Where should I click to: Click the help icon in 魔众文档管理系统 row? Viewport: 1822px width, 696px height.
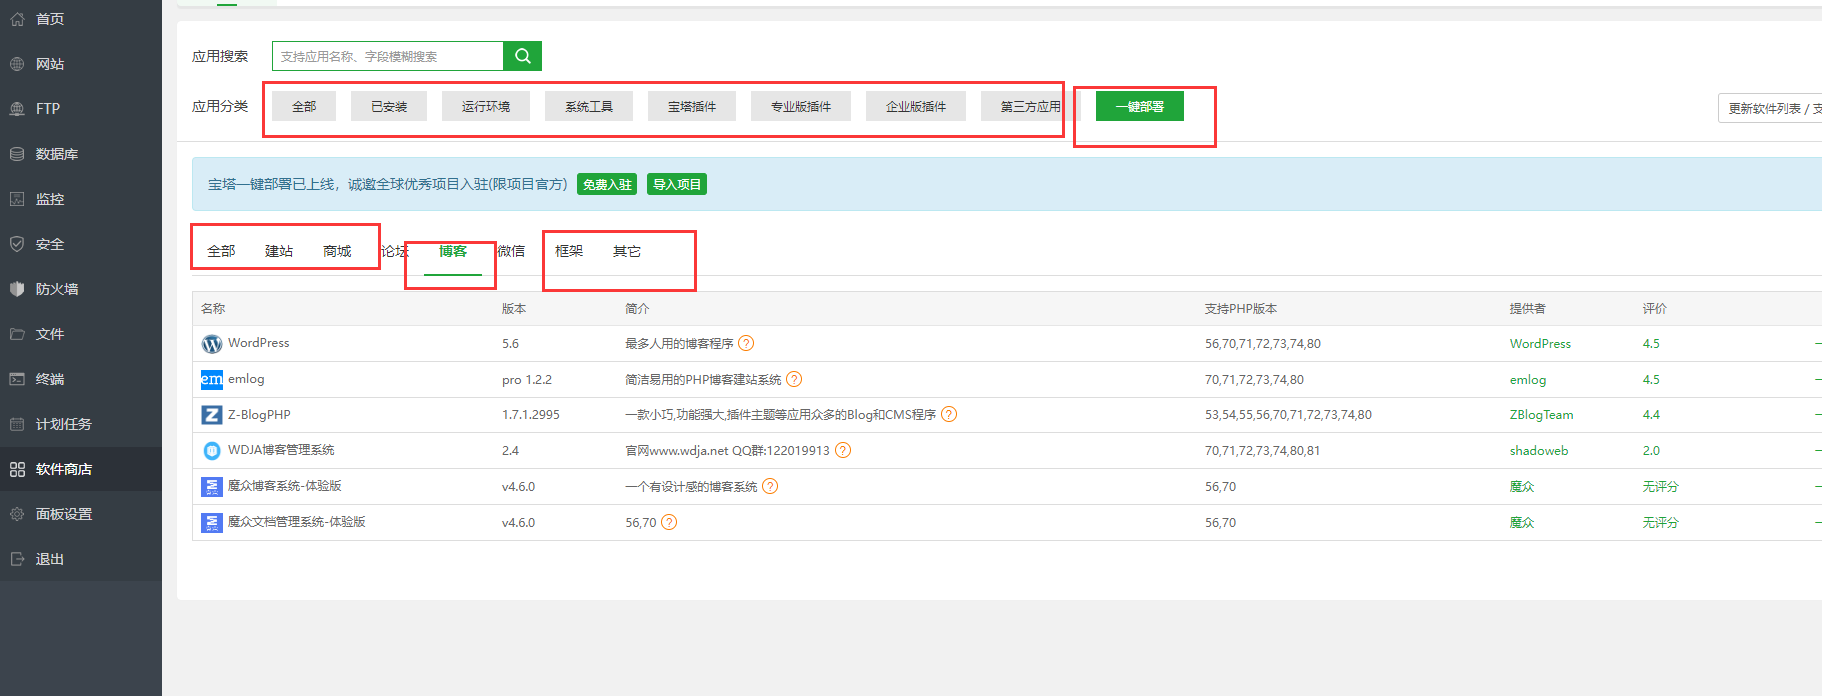[669, 522]
